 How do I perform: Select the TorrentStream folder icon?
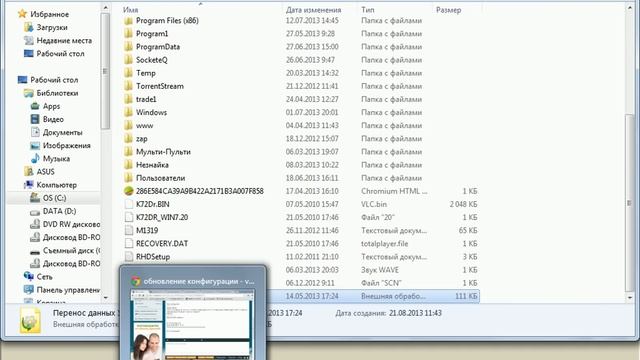[129, 86]
